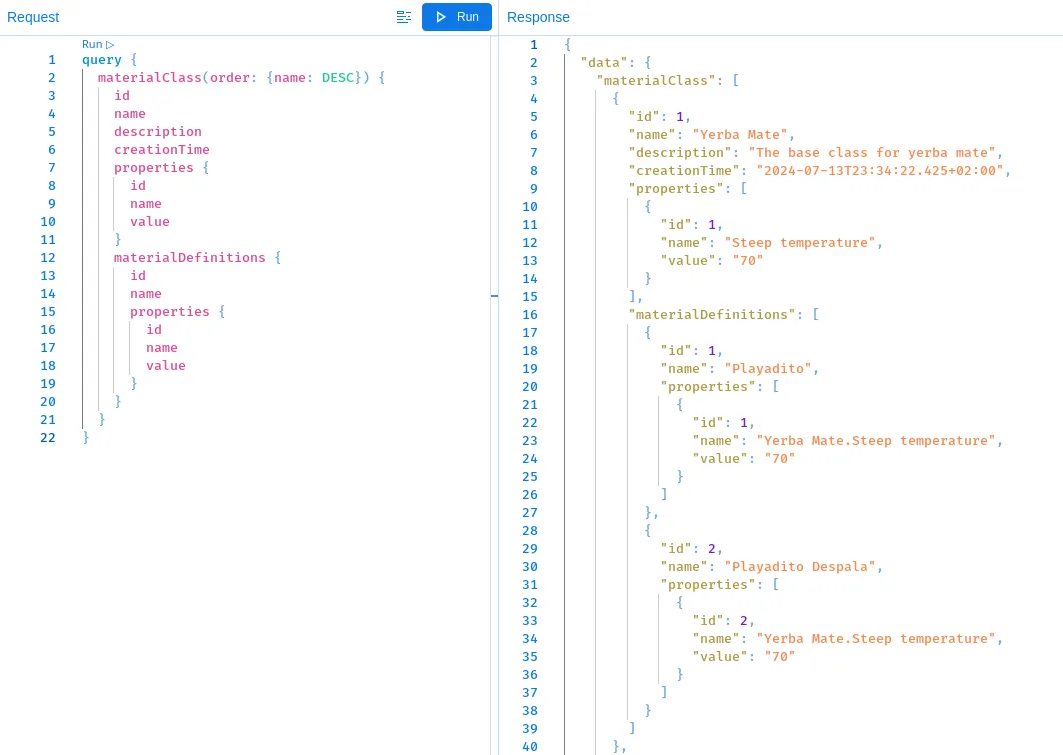Click the value "70" on response line 13
The height and width of the screenshot is (755, 1063).
click(x=748, y=261)
